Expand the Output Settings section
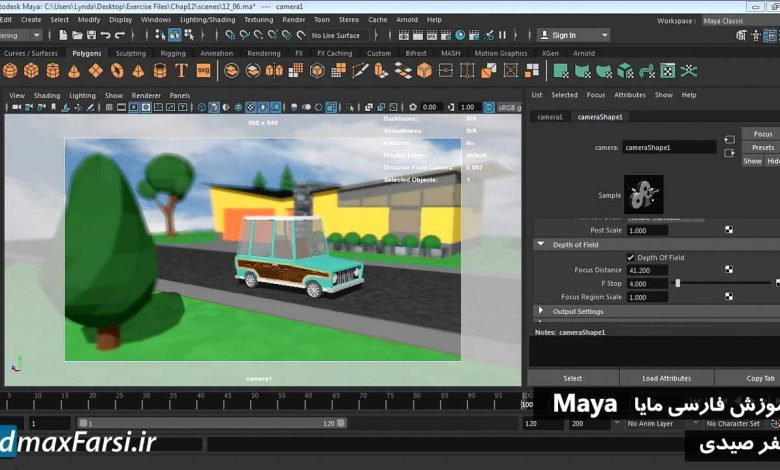 coord(541,311)
